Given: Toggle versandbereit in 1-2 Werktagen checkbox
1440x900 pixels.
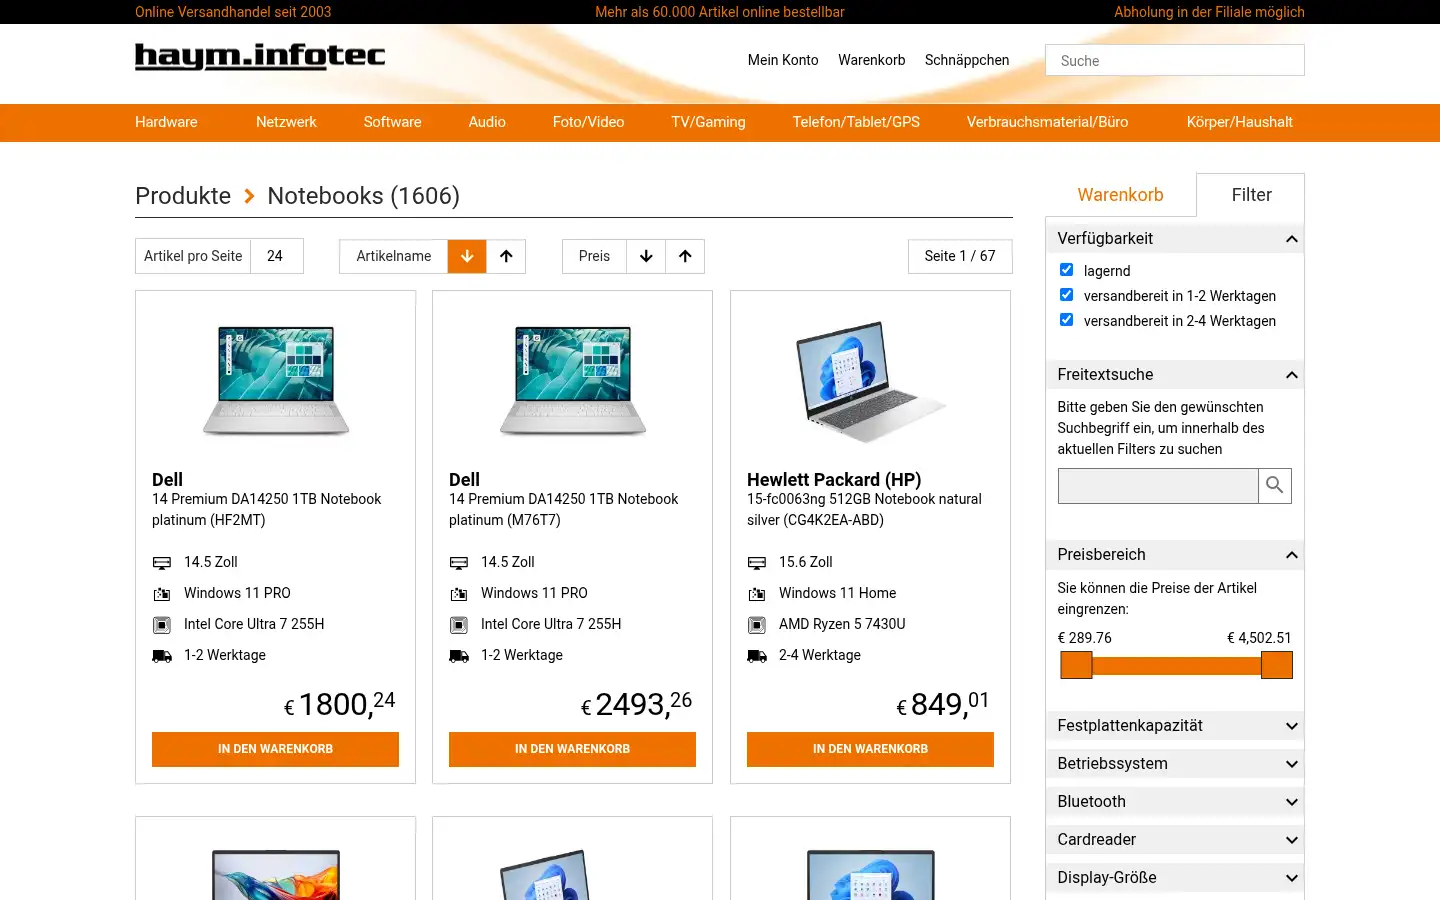Looking at the screenshot, I should 1066,295.
